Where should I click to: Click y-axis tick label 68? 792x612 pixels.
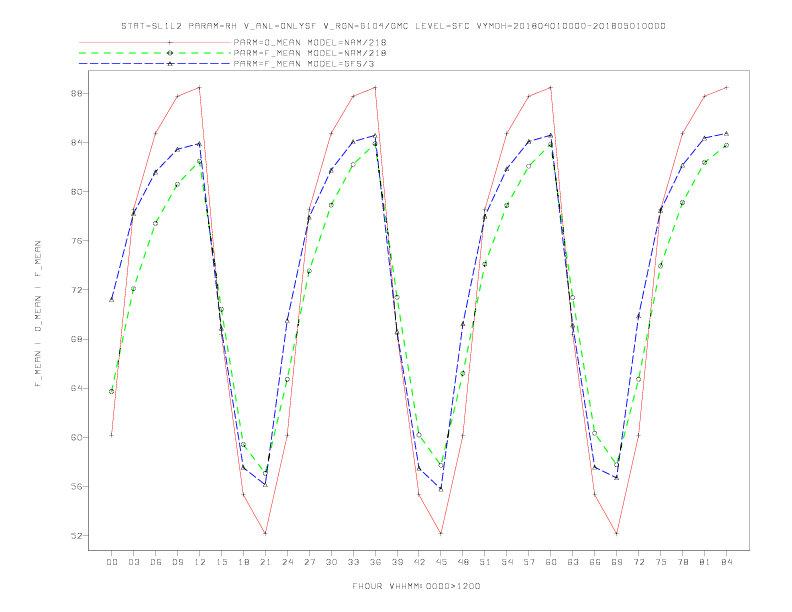coord(77,339)
